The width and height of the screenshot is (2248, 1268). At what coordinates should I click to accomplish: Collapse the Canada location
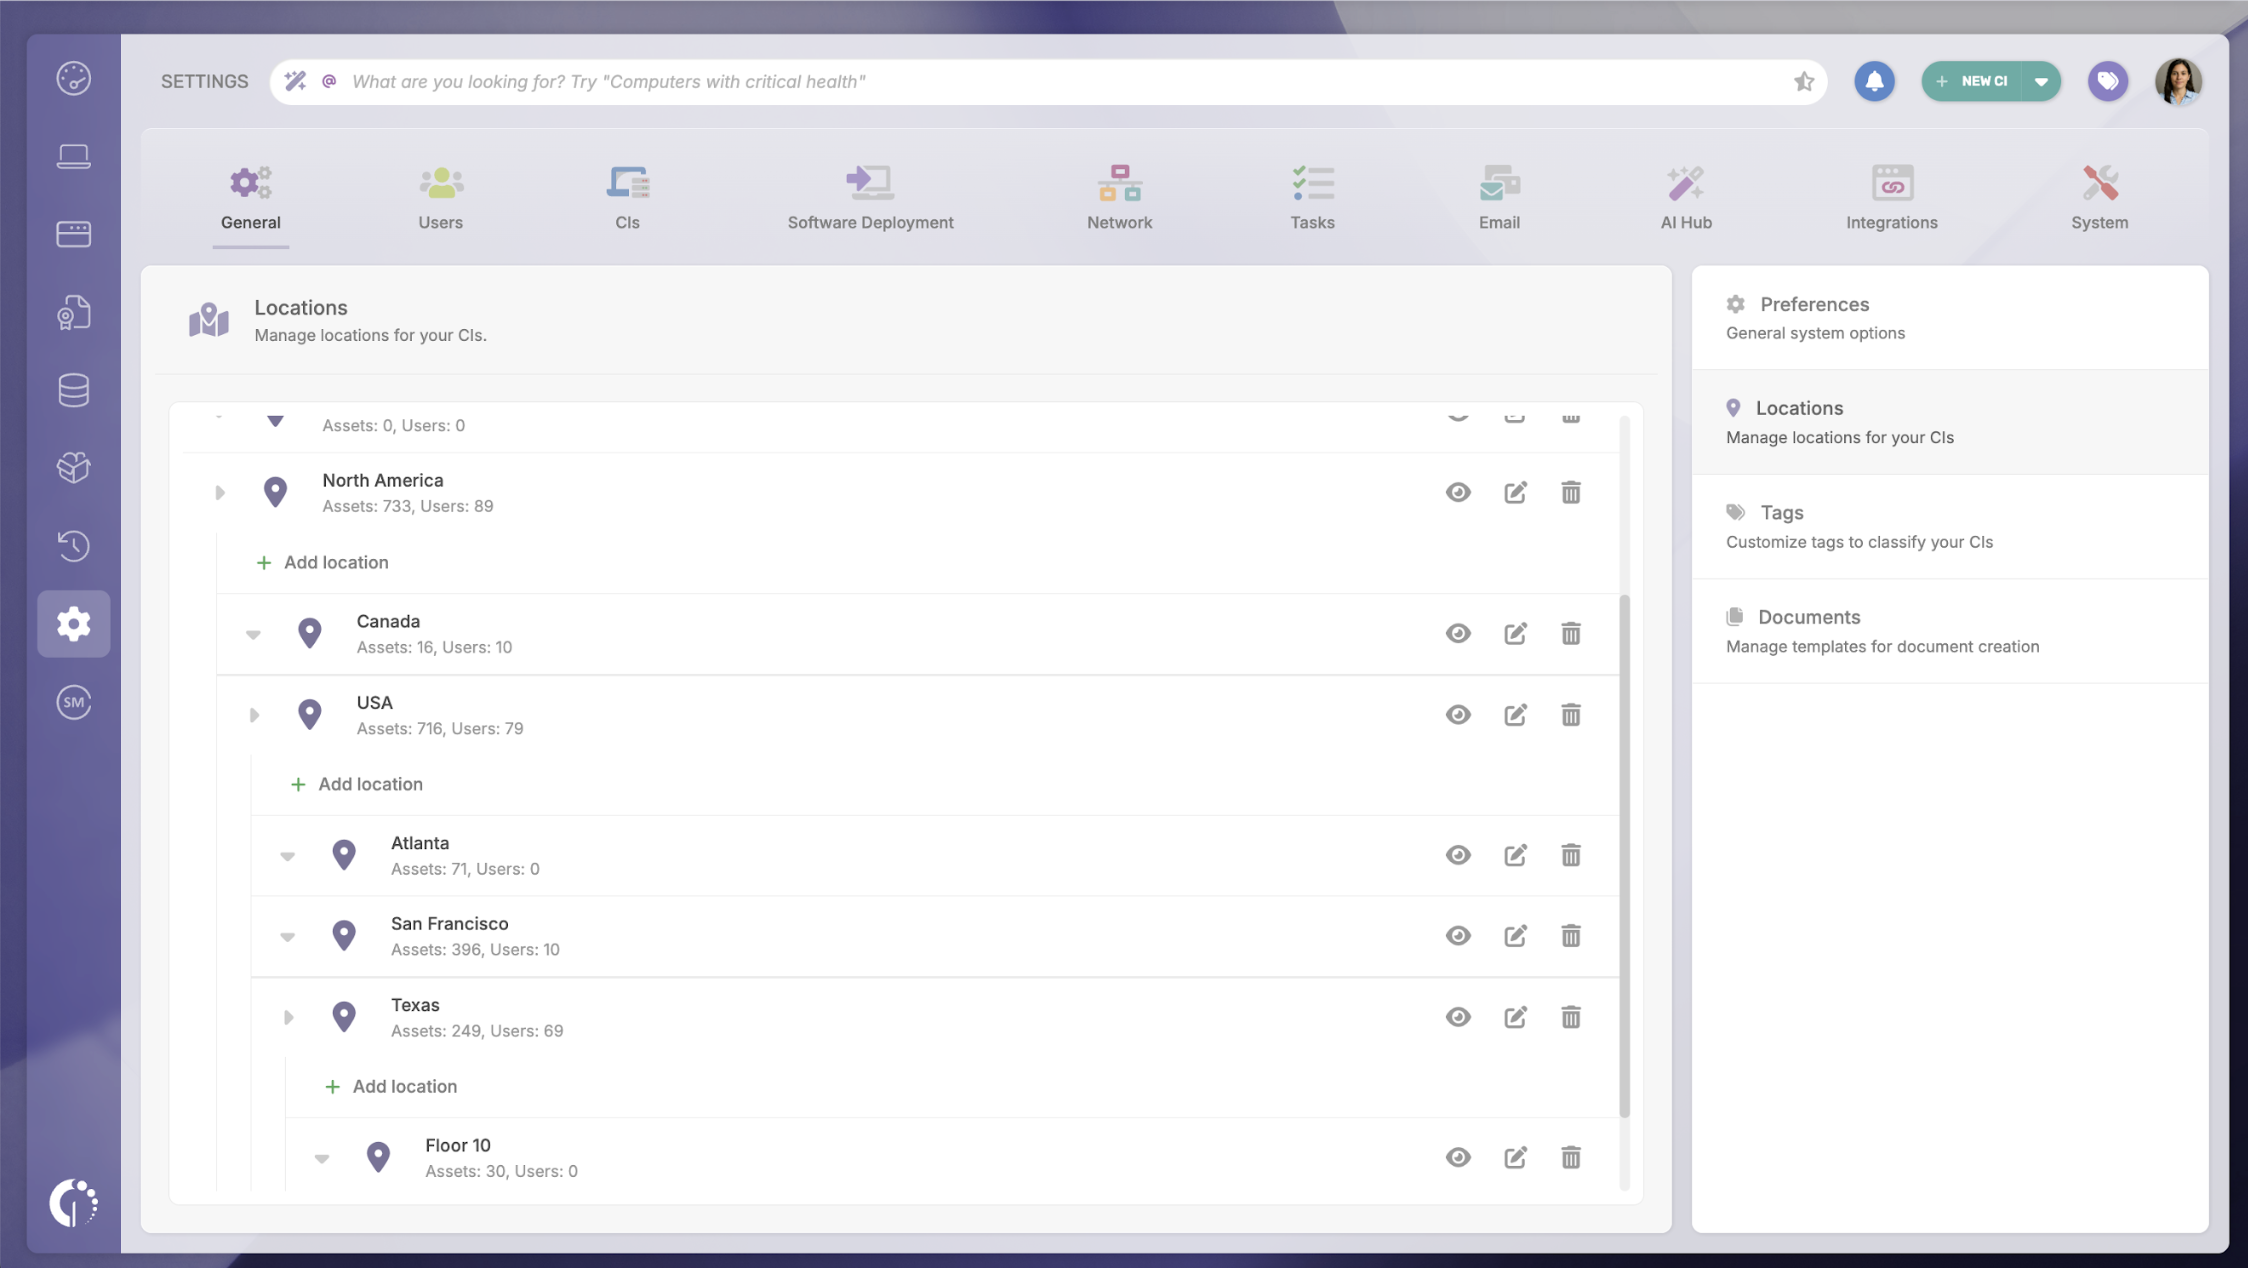(254, 633)
